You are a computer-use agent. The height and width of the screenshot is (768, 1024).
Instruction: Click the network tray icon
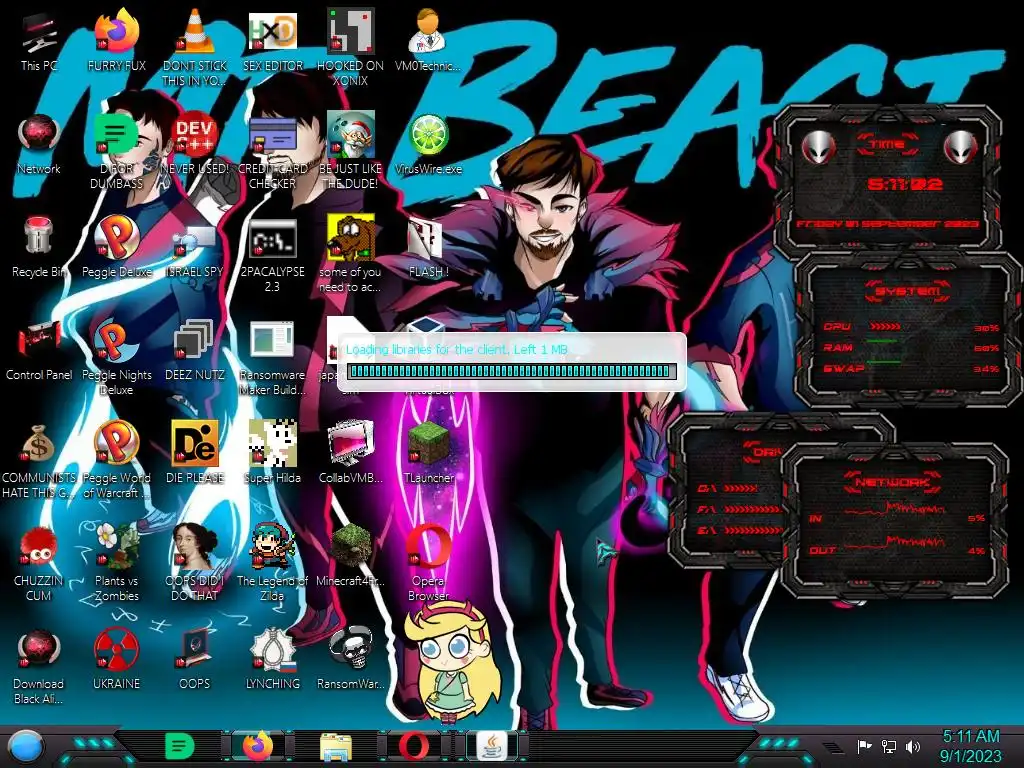click(889, 746)
